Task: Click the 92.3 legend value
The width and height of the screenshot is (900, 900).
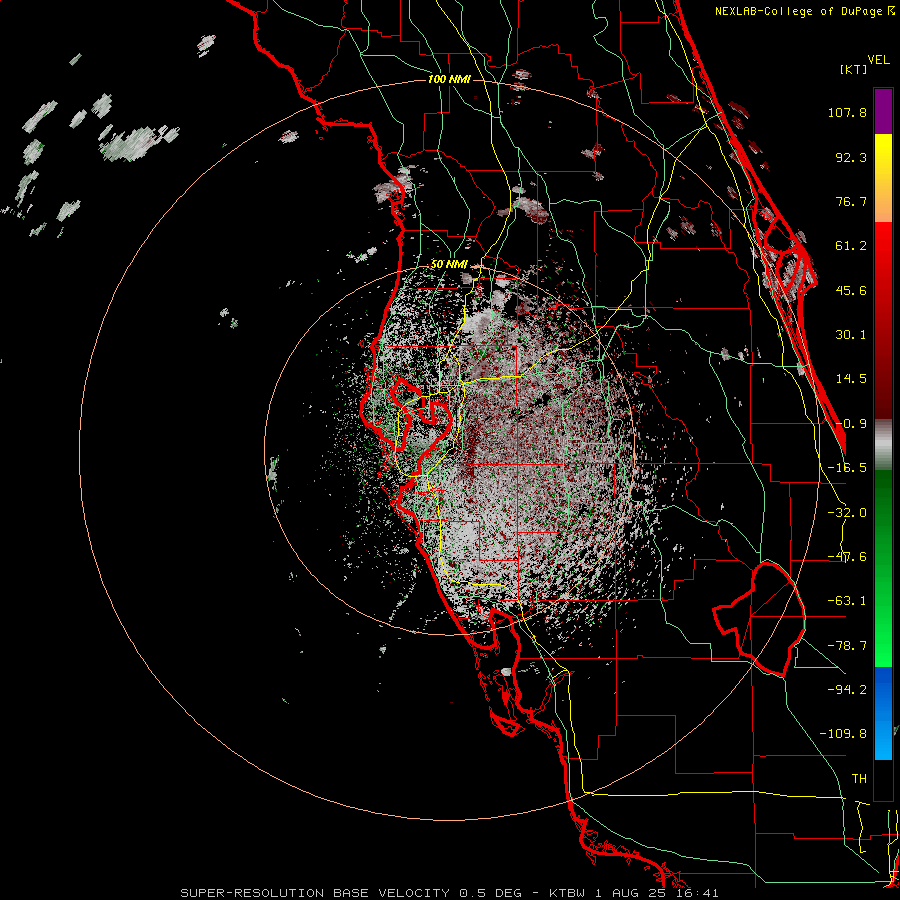Action: (x=851, y=157)
